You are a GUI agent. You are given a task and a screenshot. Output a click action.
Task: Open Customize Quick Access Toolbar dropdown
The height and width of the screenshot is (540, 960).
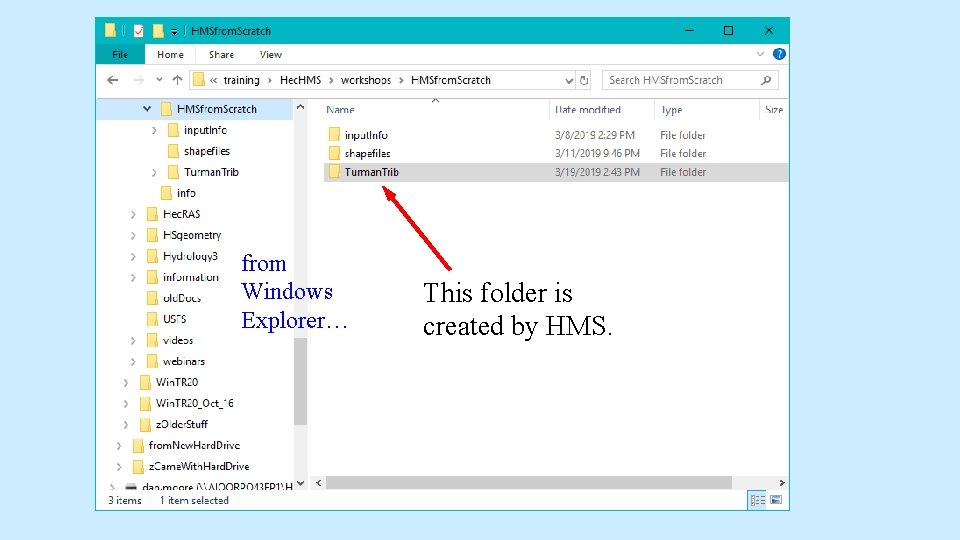coord(174,31)
